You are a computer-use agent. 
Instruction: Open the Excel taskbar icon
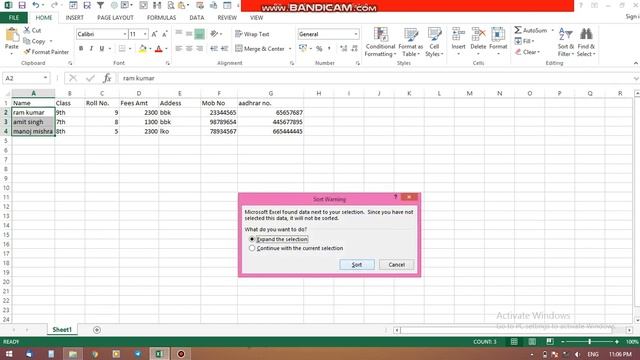pos(160,354)
